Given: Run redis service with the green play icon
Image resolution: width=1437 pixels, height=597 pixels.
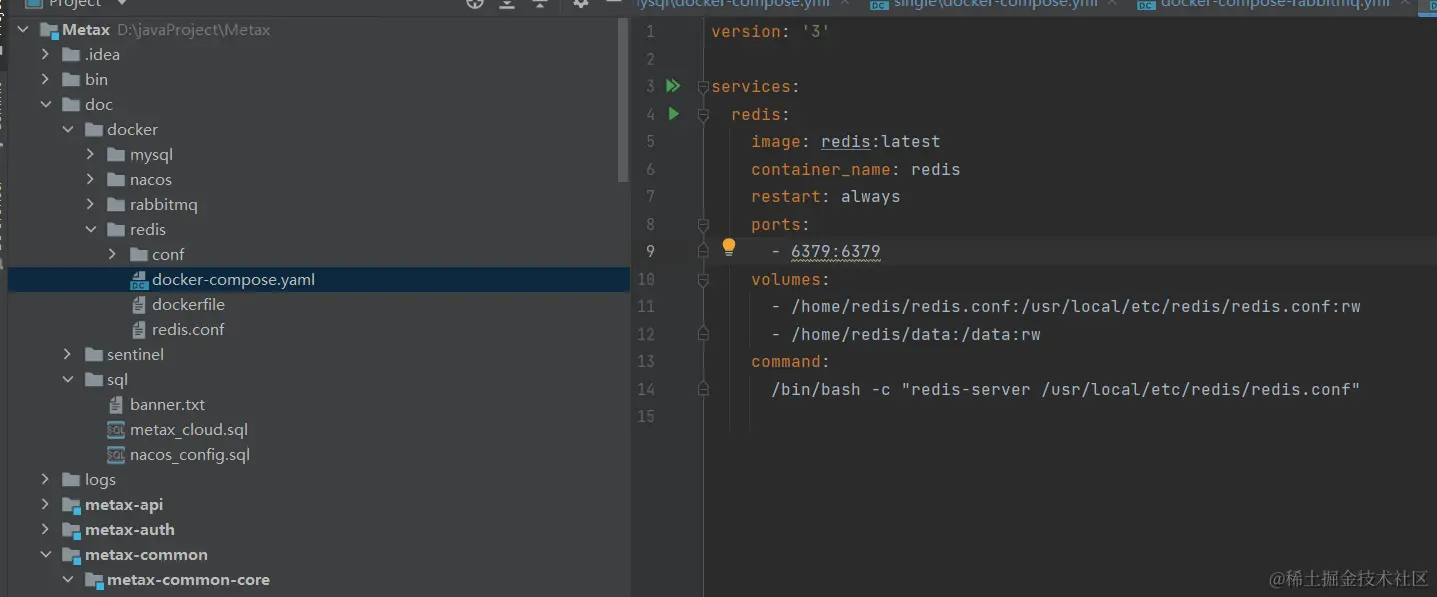Looking at the screenshot, I should [x=674, y=114].
